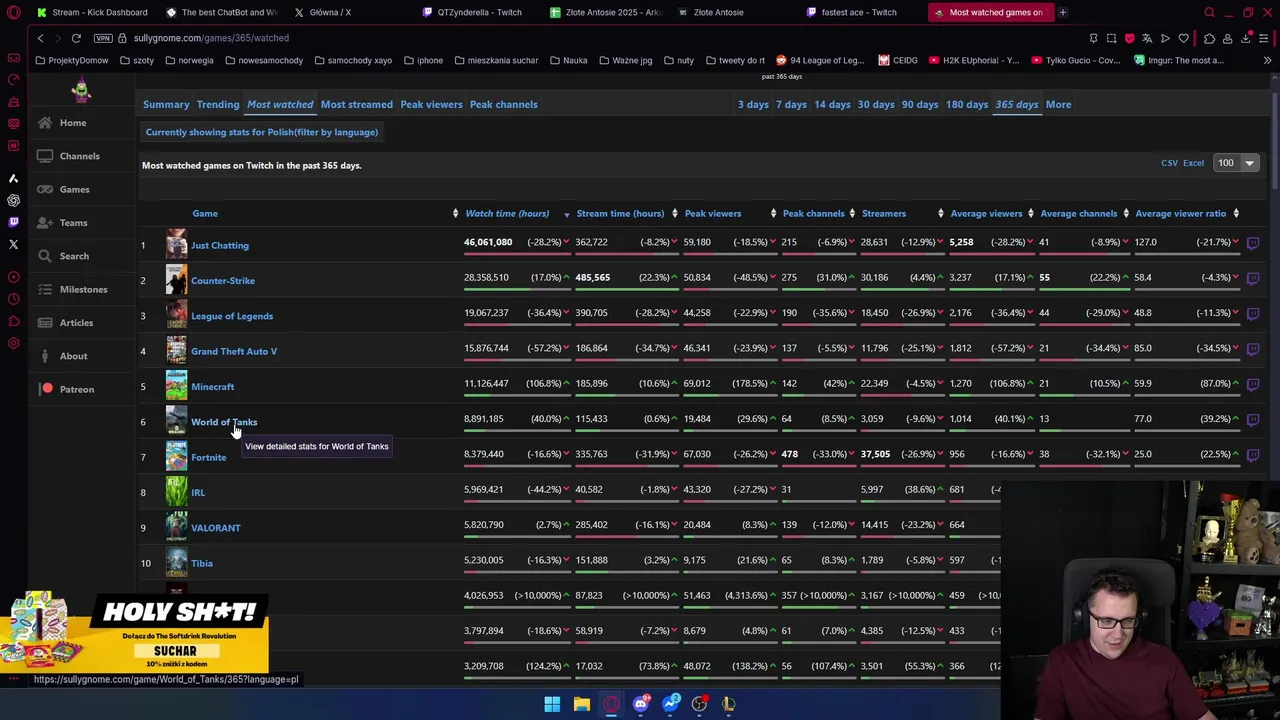Switch to the Peak viewers tab

[x=431, y=104]
